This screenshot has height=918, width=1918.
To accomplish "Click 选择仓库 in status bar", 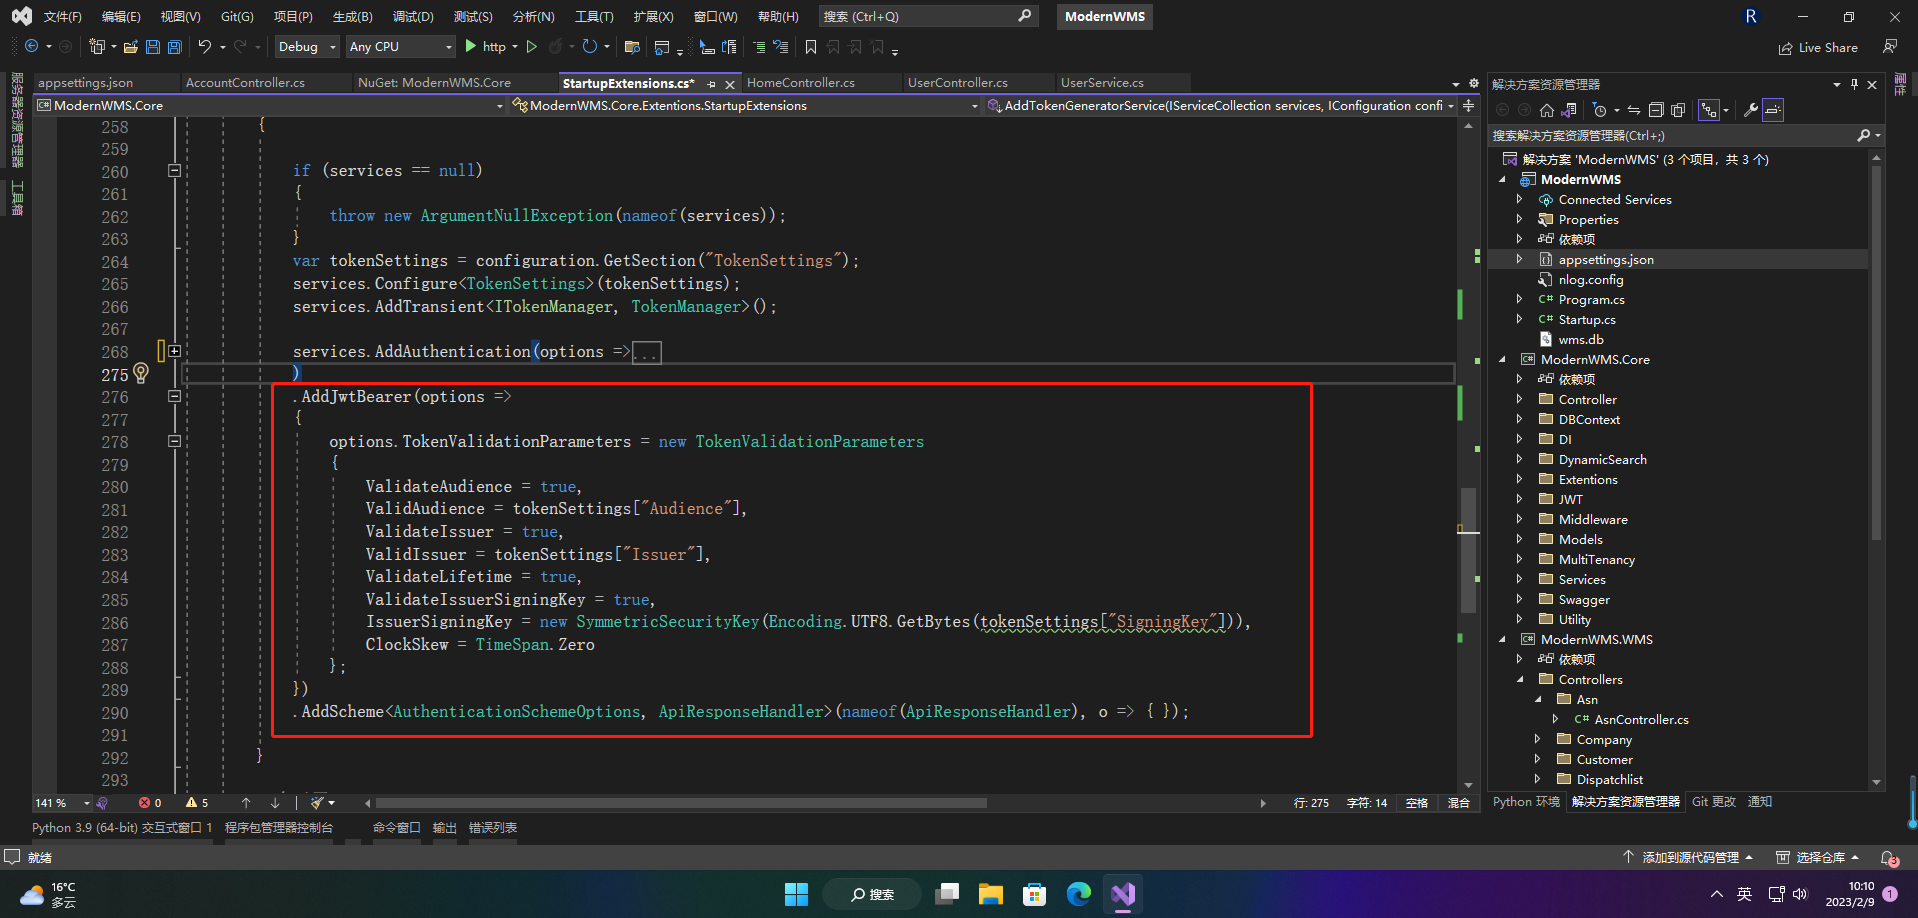I will pyautogui.click(x=1818, y=858).
